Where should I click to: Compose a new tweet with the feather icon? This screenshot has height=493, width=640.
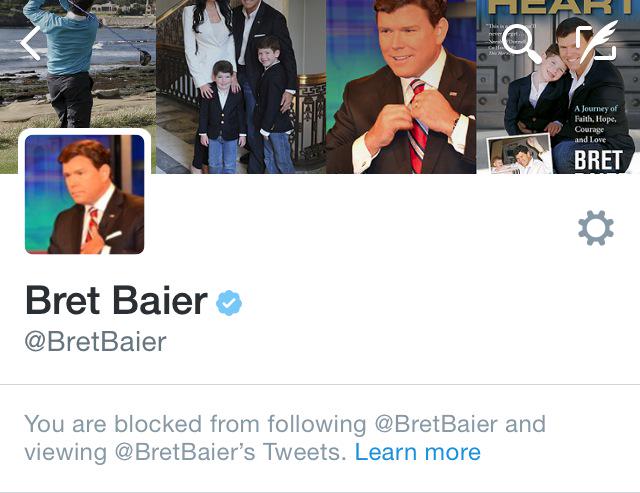[598, 41]
